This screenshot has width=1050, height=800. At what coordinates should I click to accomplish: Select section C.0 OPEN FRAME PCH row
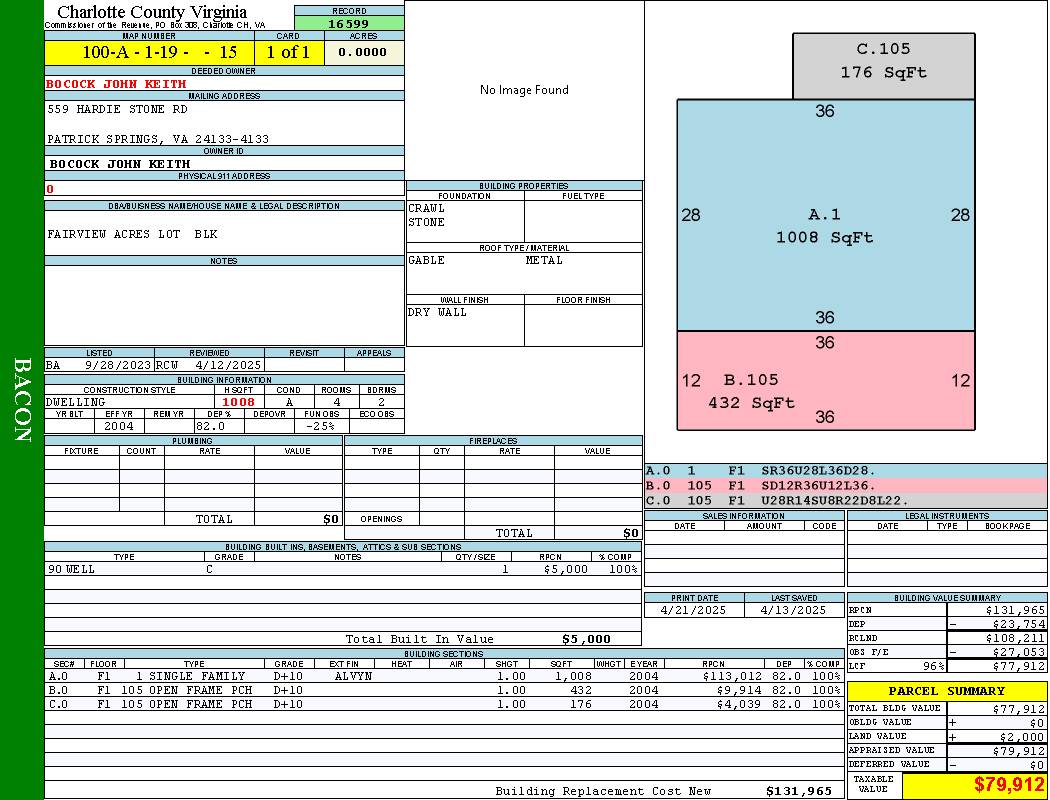click(444, 704)
